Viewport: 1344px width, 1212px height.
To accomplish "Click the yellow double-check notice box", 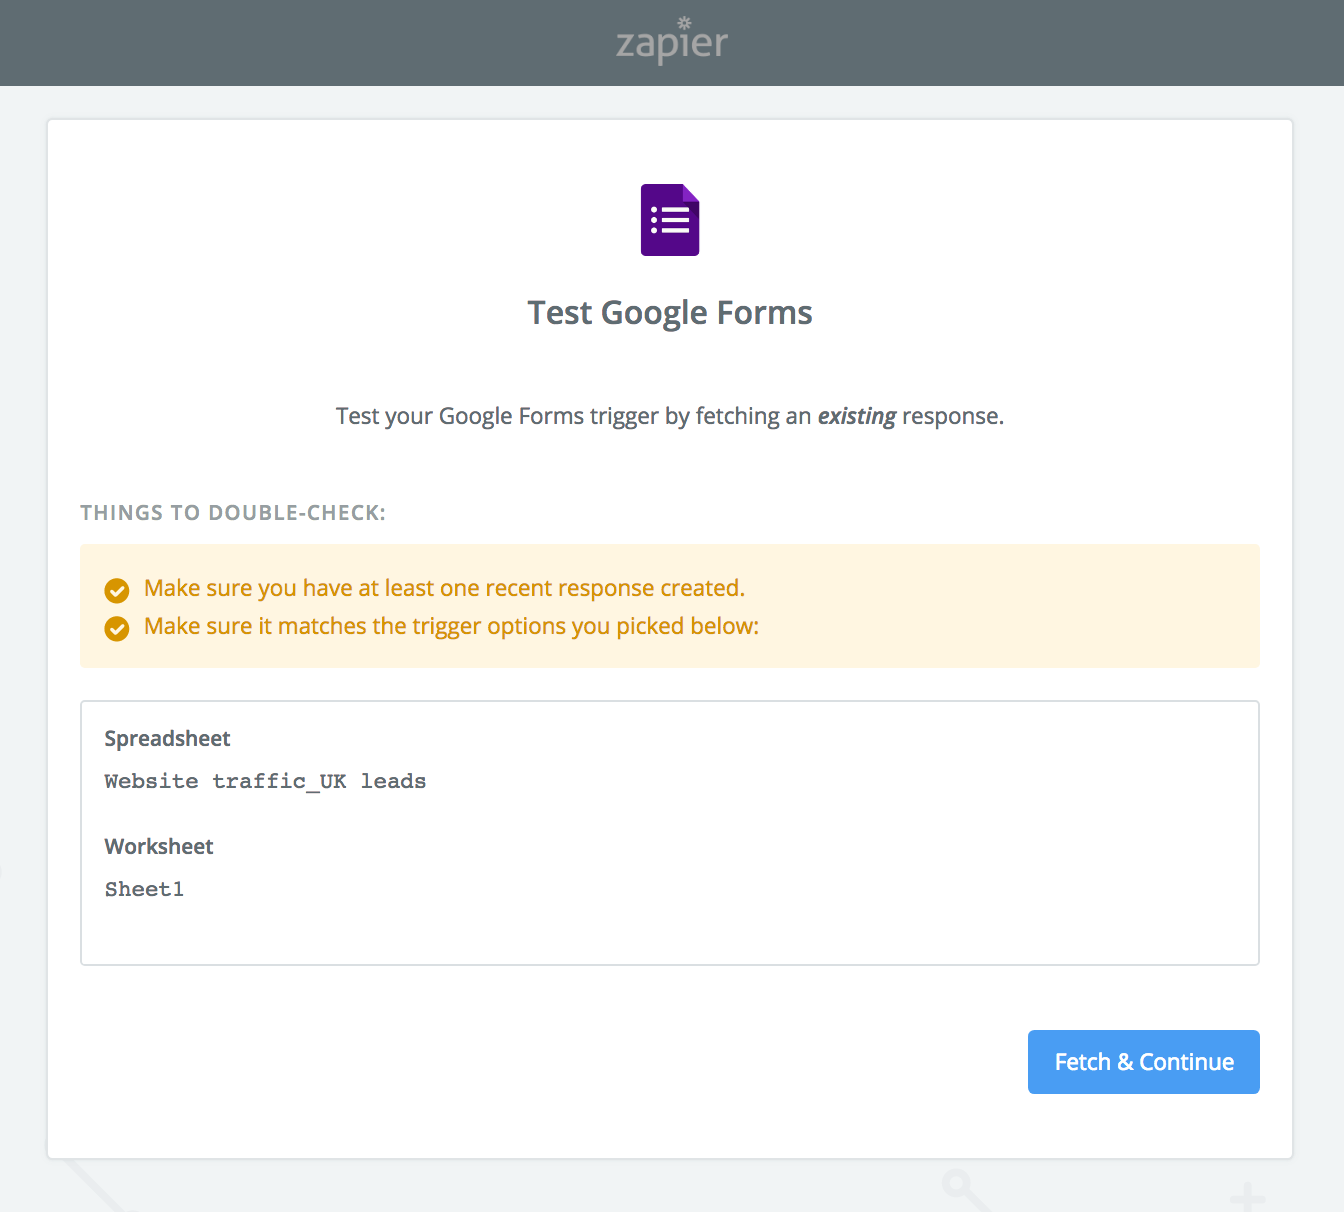I will click(1000, 606).
